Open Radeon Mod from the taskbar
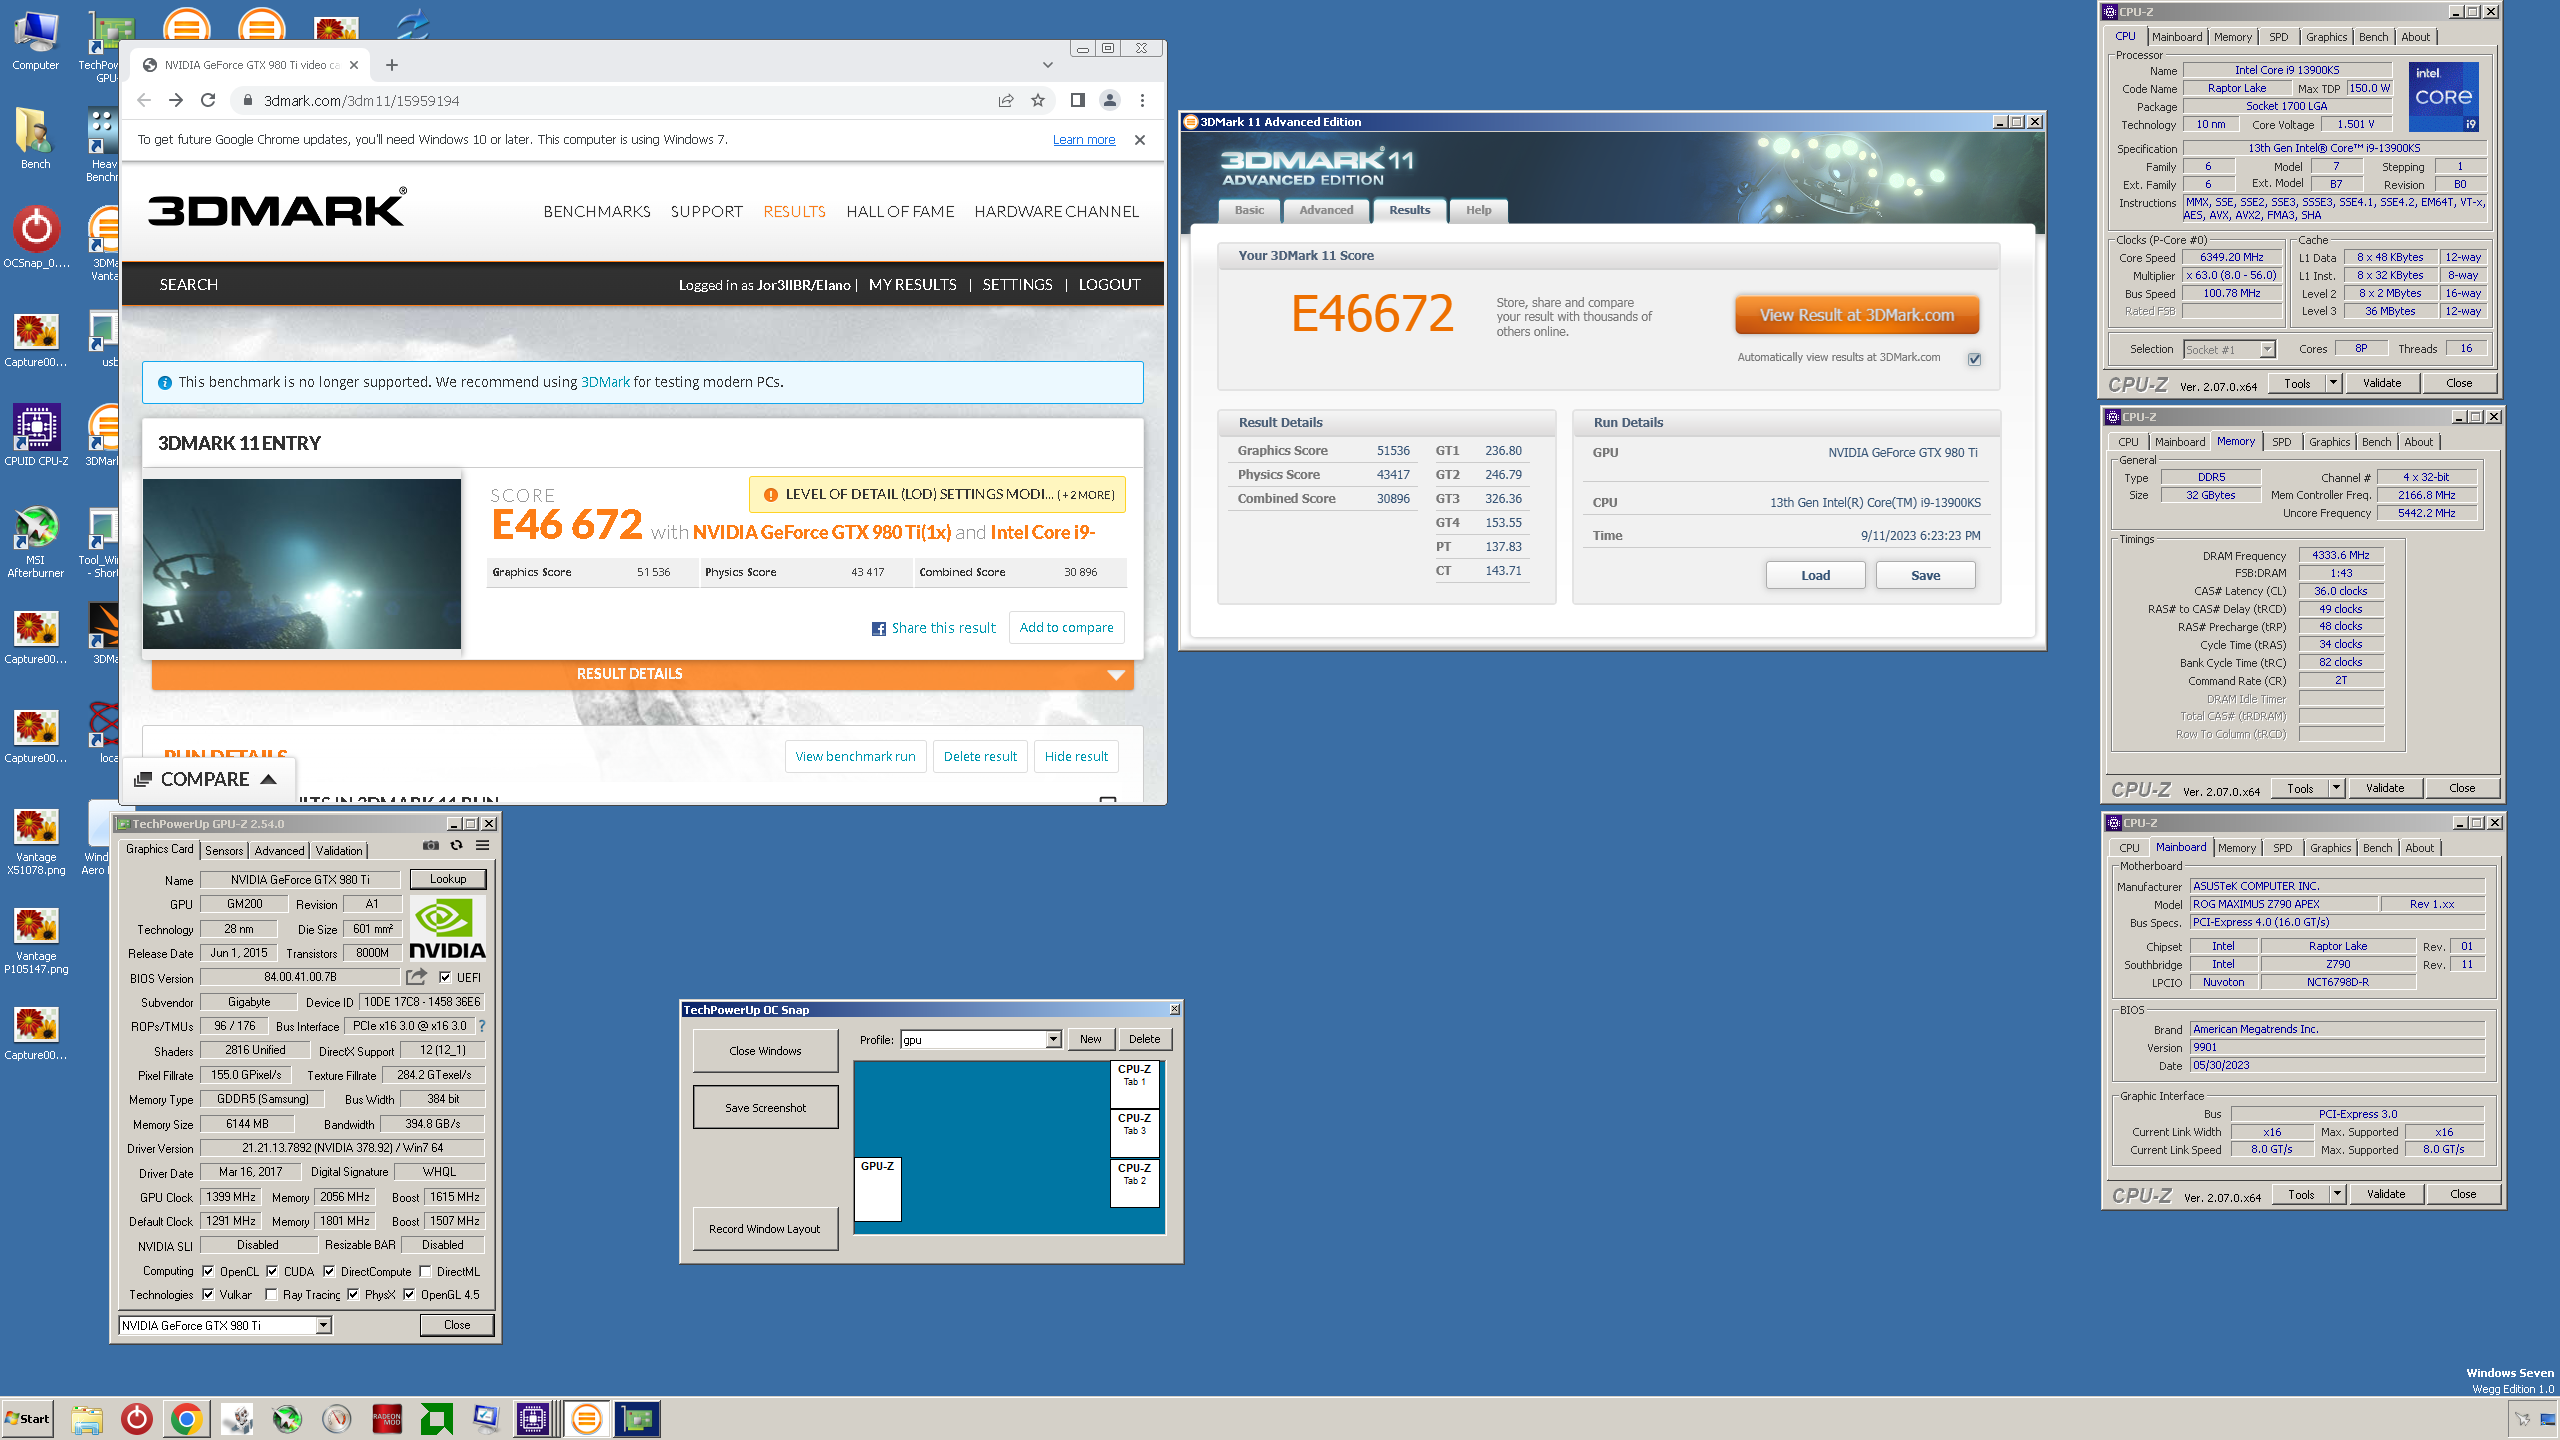This screenshot has width=2560, height=1440. coord(387,1419)
